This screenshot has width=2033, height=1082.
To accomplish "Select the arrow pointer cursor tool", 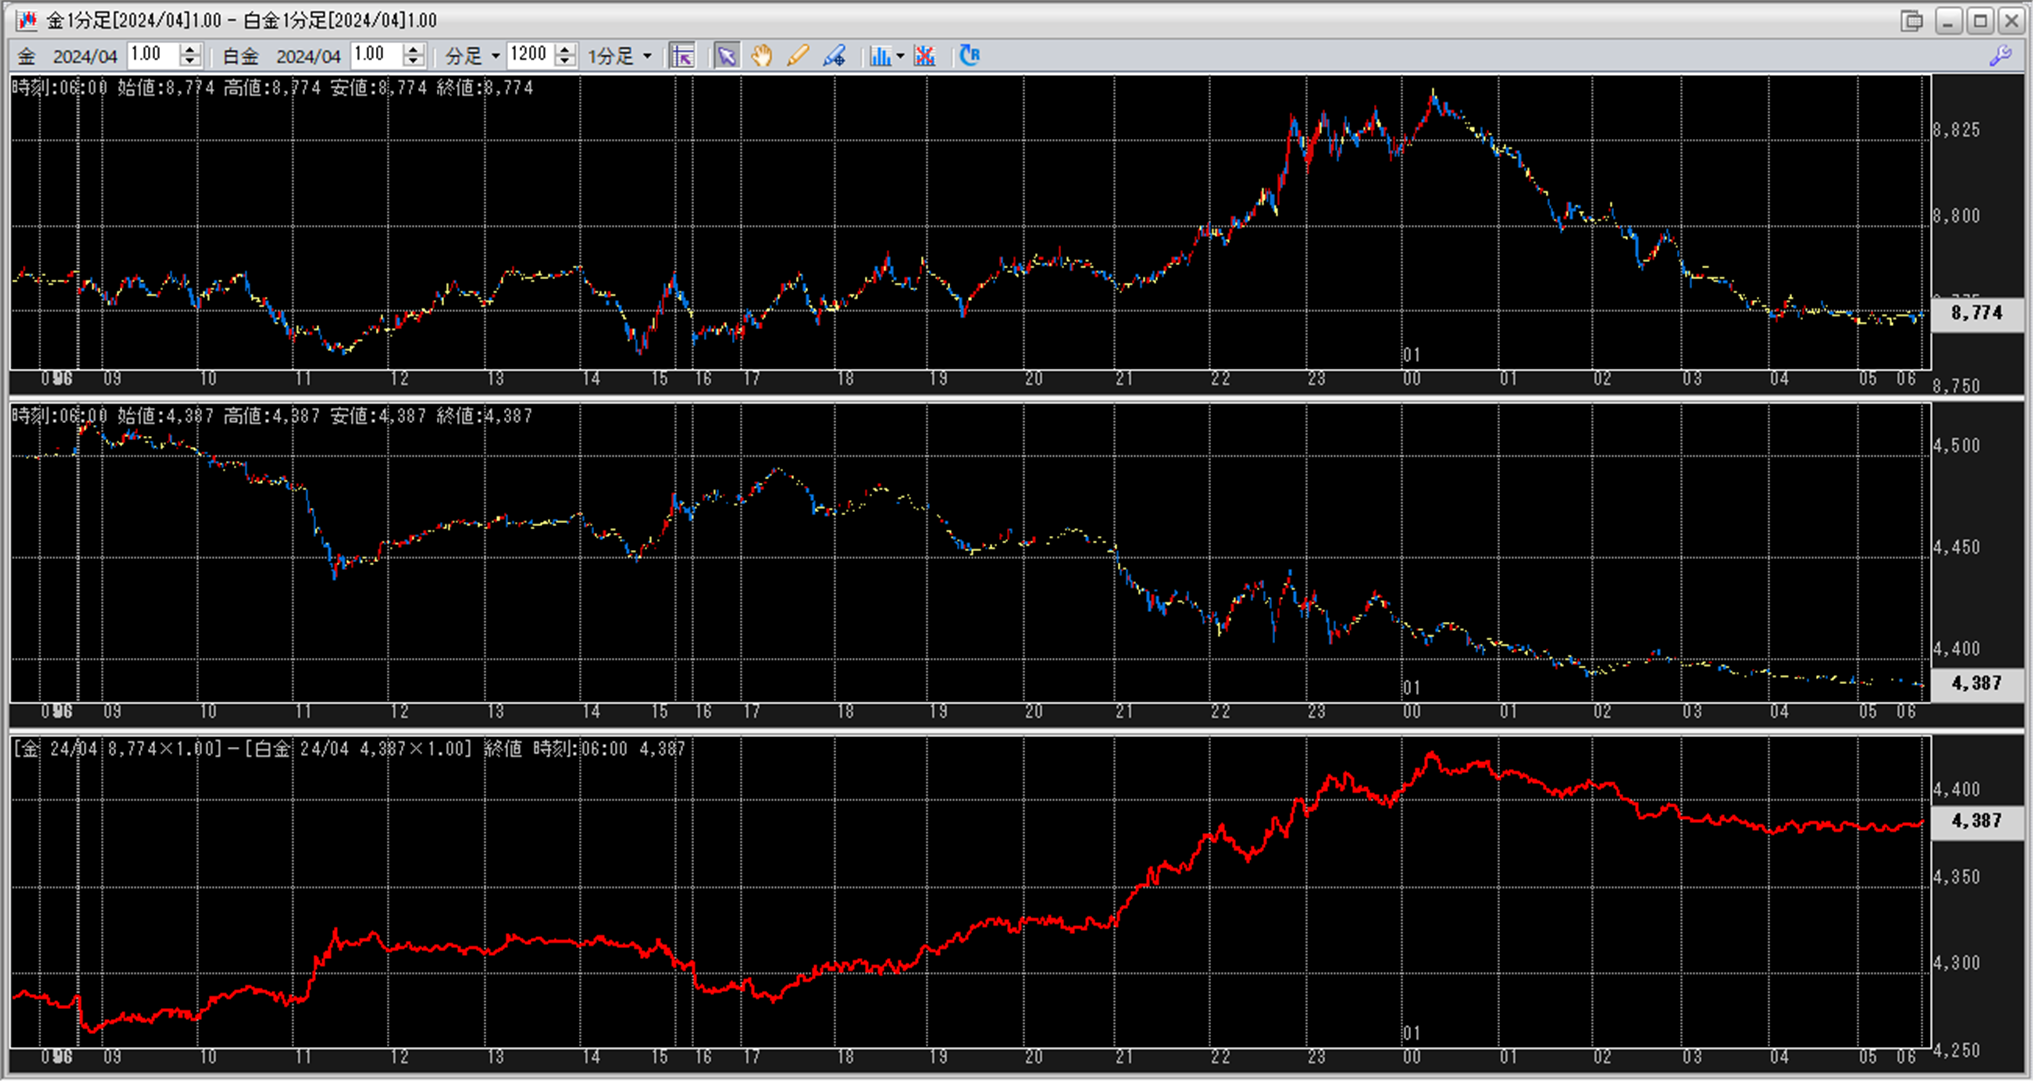I will click(726, 56).
